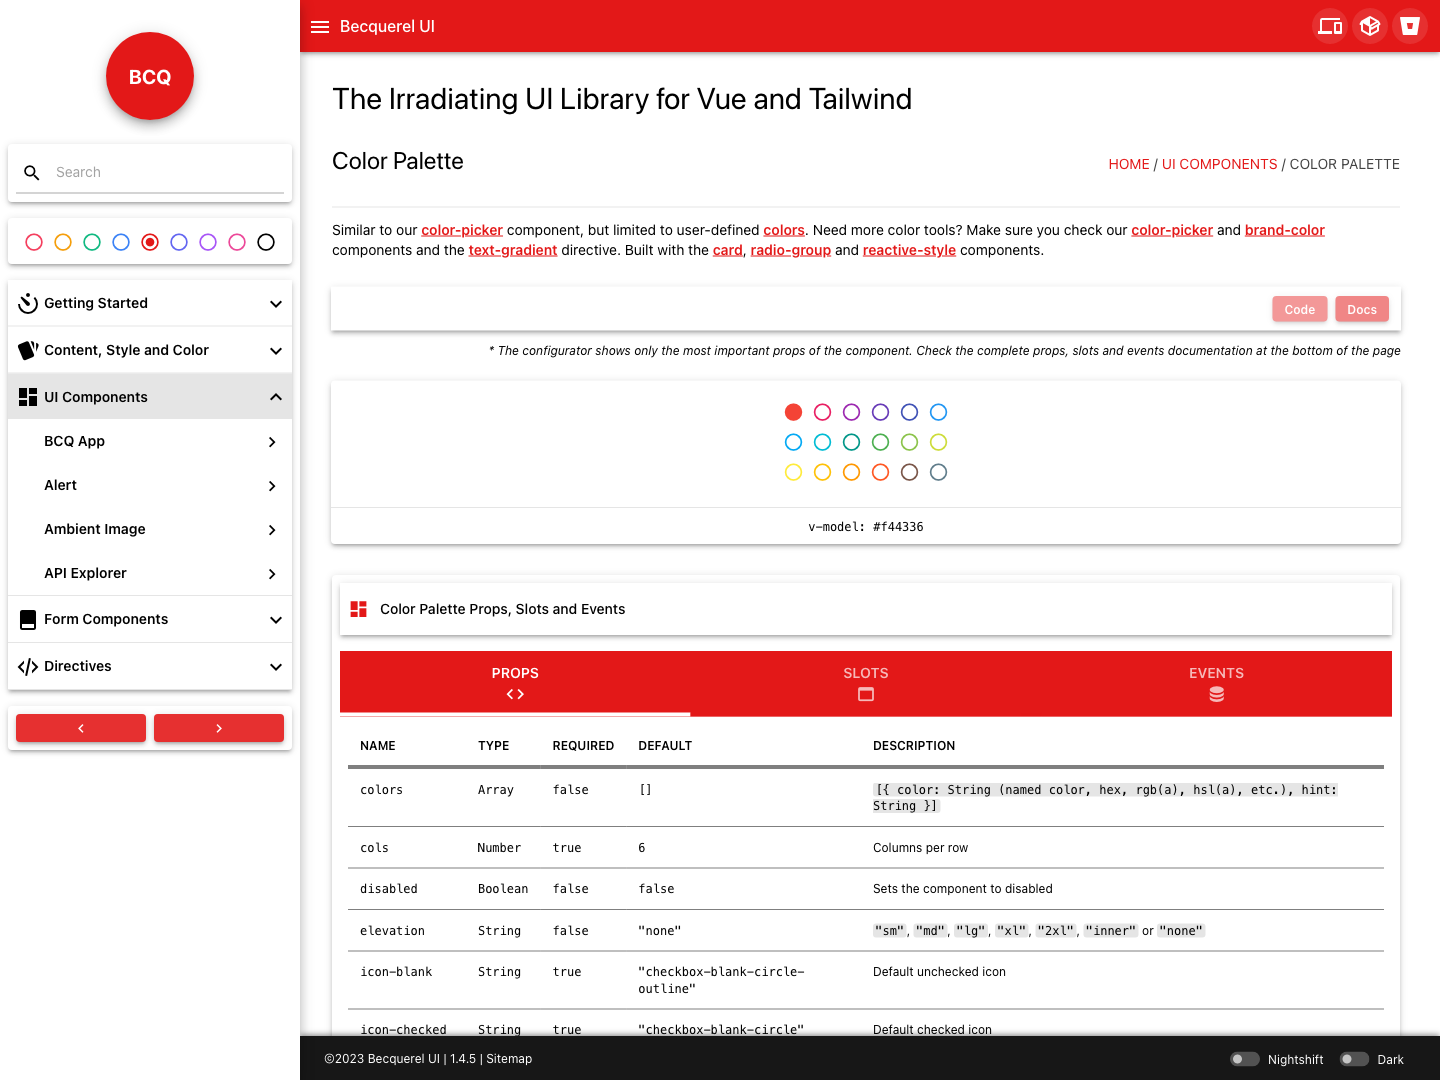Expand the Getting Started section
1440x1080 pixels.
point(150,303)
